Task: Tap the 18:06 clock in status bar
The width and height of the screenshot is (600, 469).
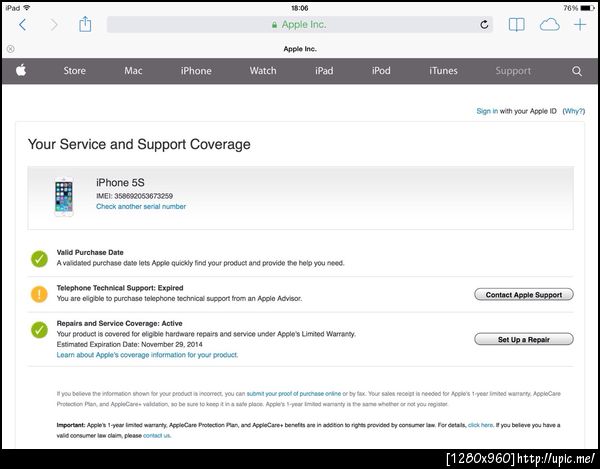Action: (300, 8)
